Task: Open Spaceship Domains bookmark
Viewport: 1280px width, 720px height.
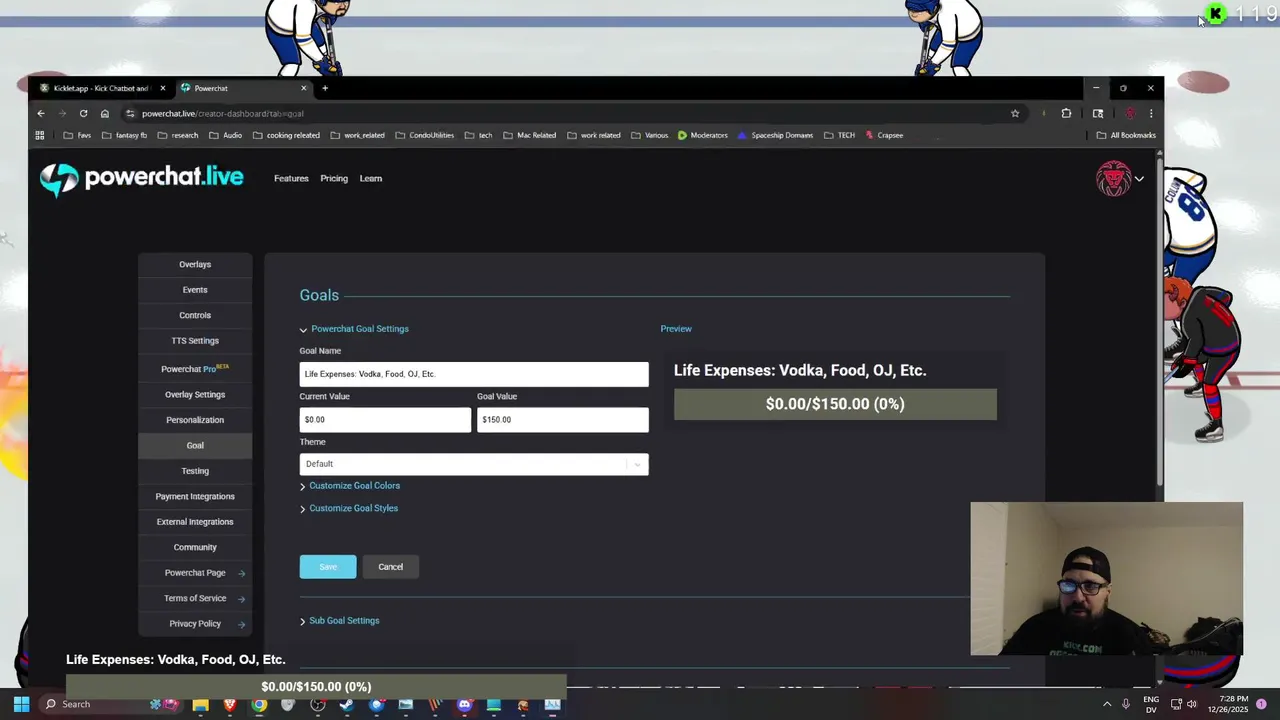Action: click(775, 135)
